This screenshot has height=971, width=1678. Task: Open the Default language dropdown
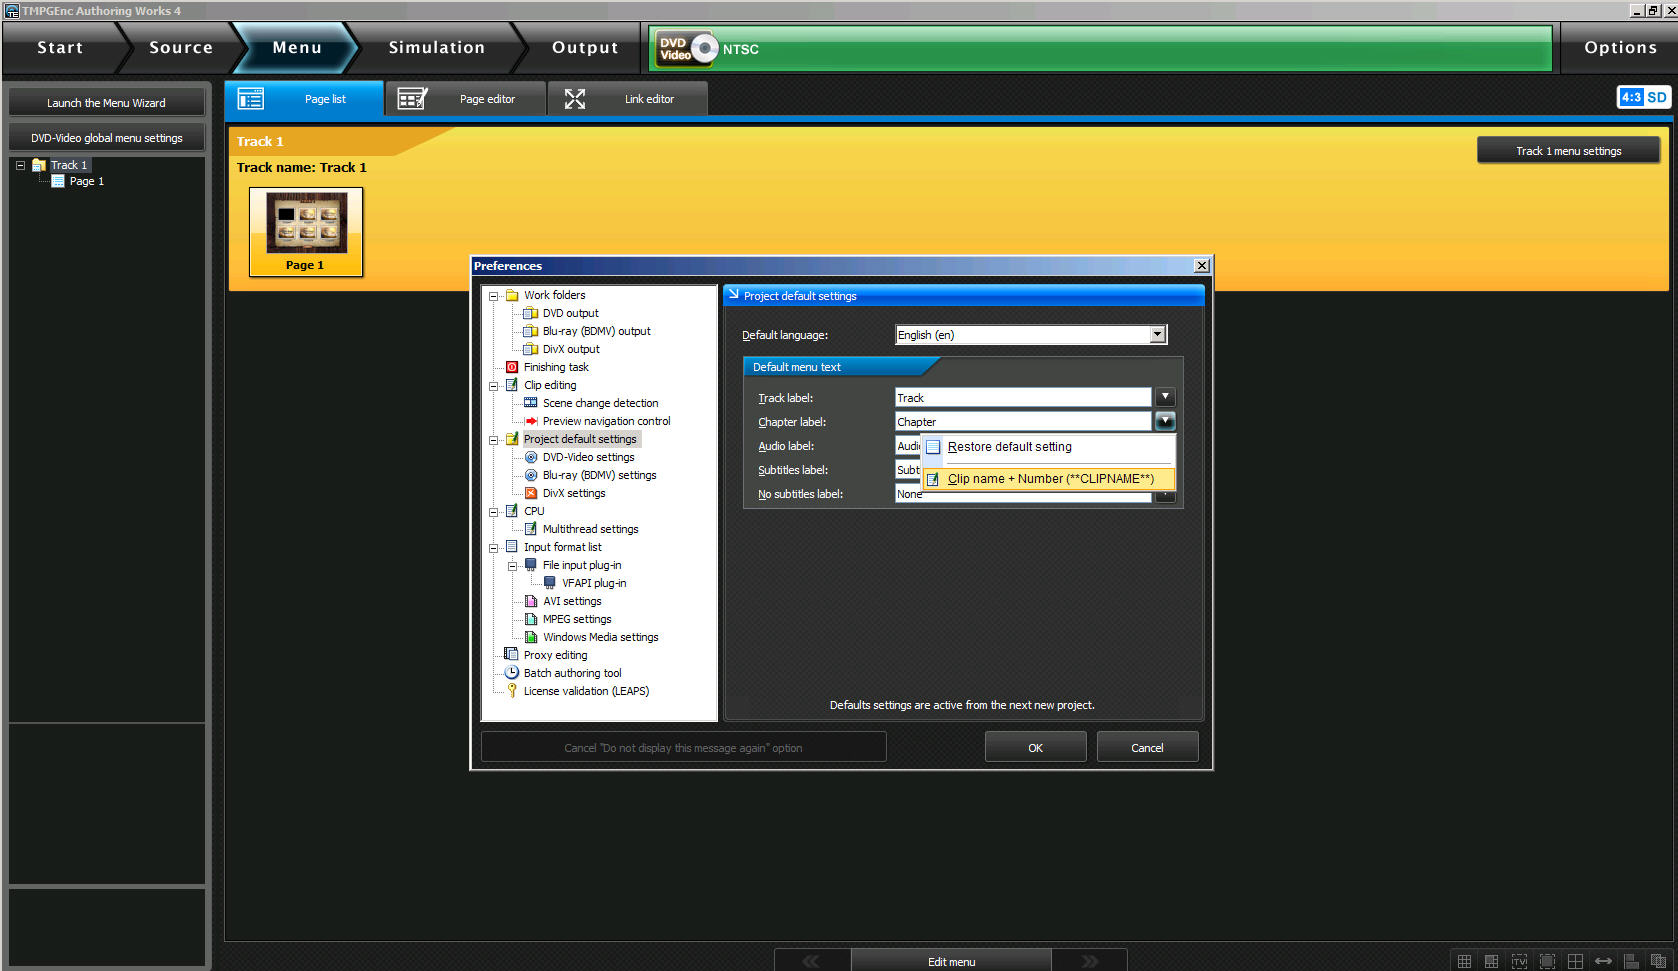1158,334
